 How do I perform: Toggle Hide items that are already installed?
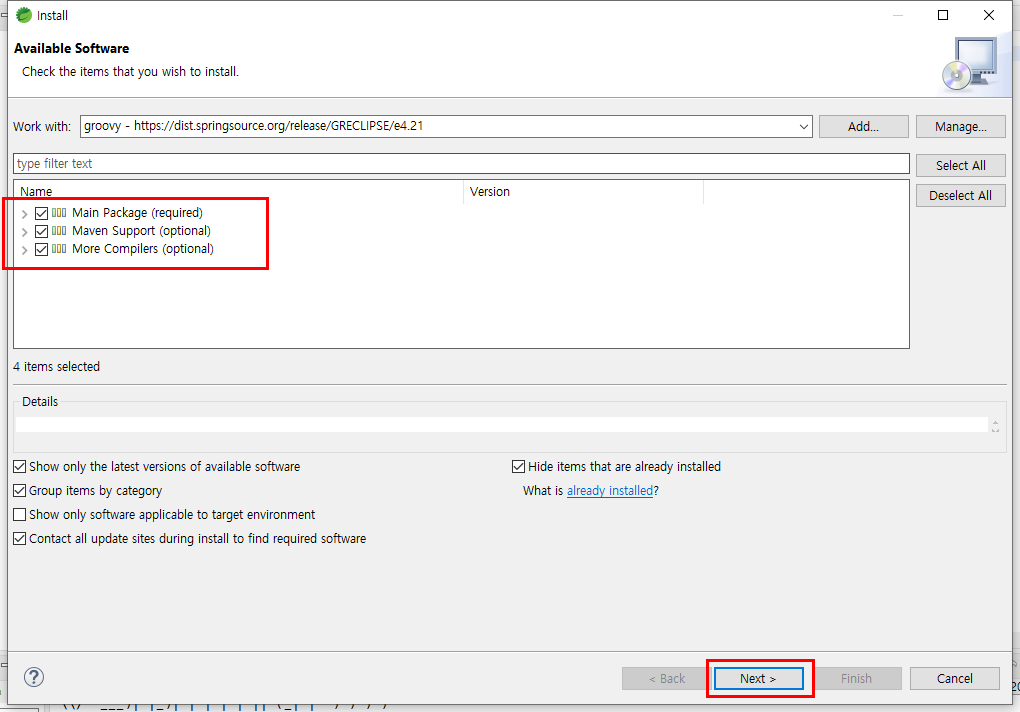coord(518,467)
